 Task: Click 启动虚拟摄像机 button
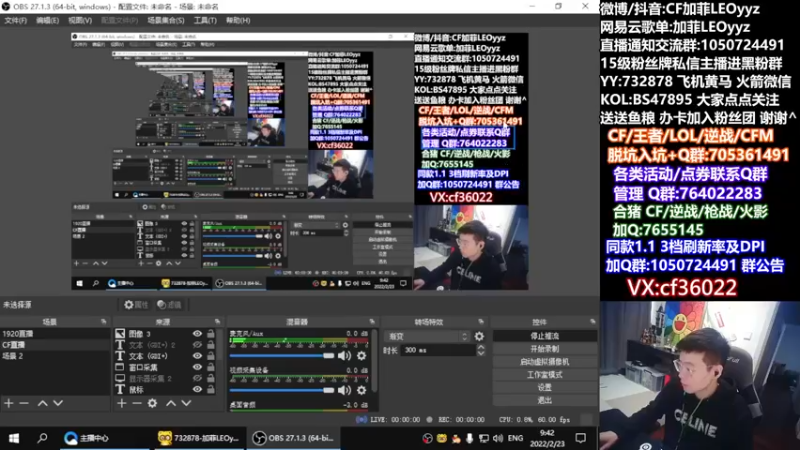[x=544, y=362]
